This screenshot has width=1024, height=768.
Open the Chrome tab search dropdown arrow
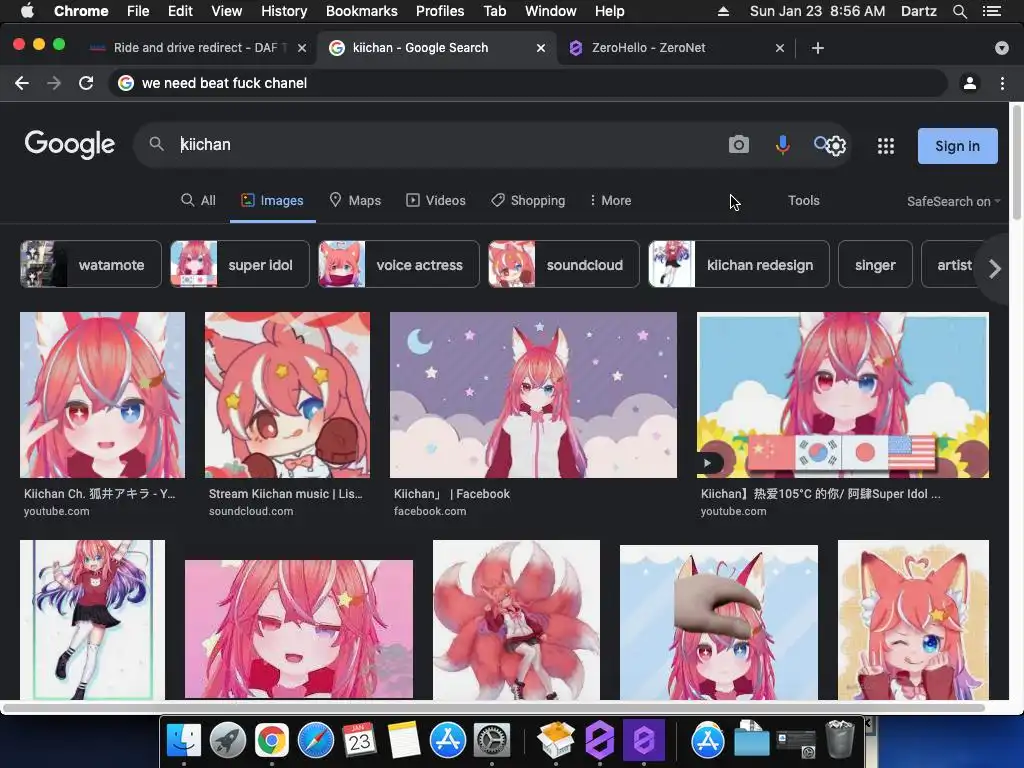[x=1002, y=48]
